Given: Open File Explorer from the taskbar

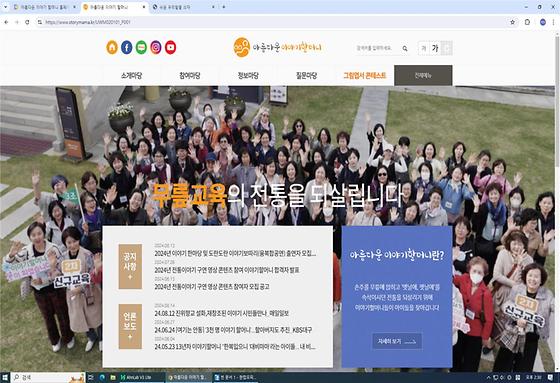Looking at the screenshot, I should coord(113,377).
